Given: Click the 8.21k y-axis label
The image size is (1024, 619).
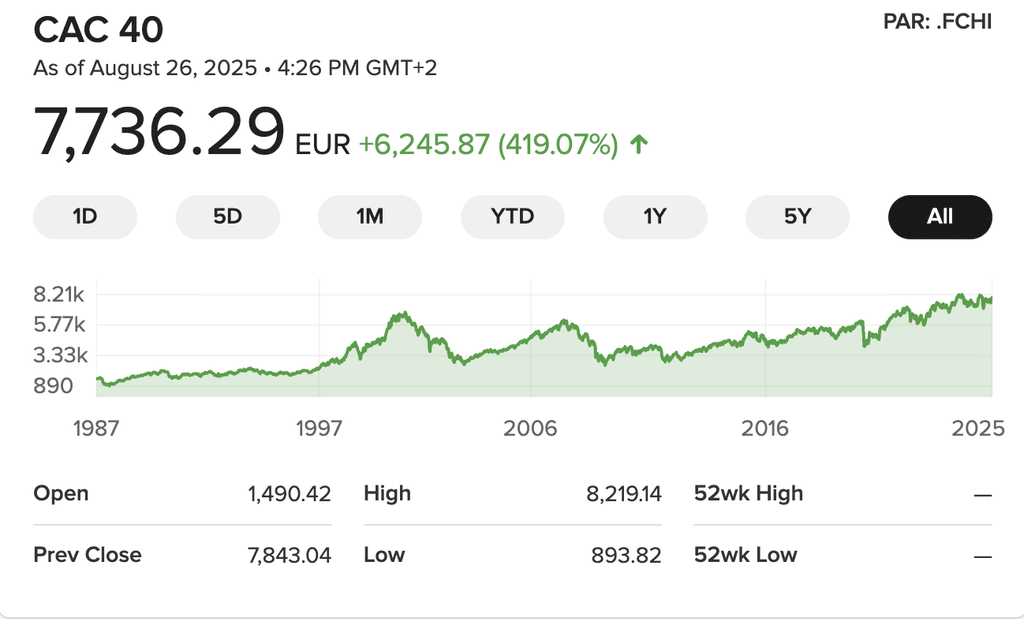Looking at the screenshot, I should tap(61, 294).
